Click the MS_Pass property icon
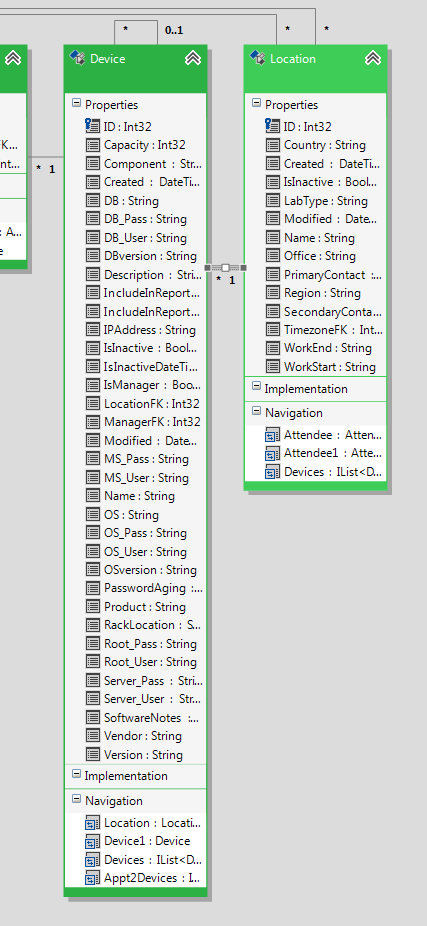Screen dimensions: 427x926 tap(93, 459)
